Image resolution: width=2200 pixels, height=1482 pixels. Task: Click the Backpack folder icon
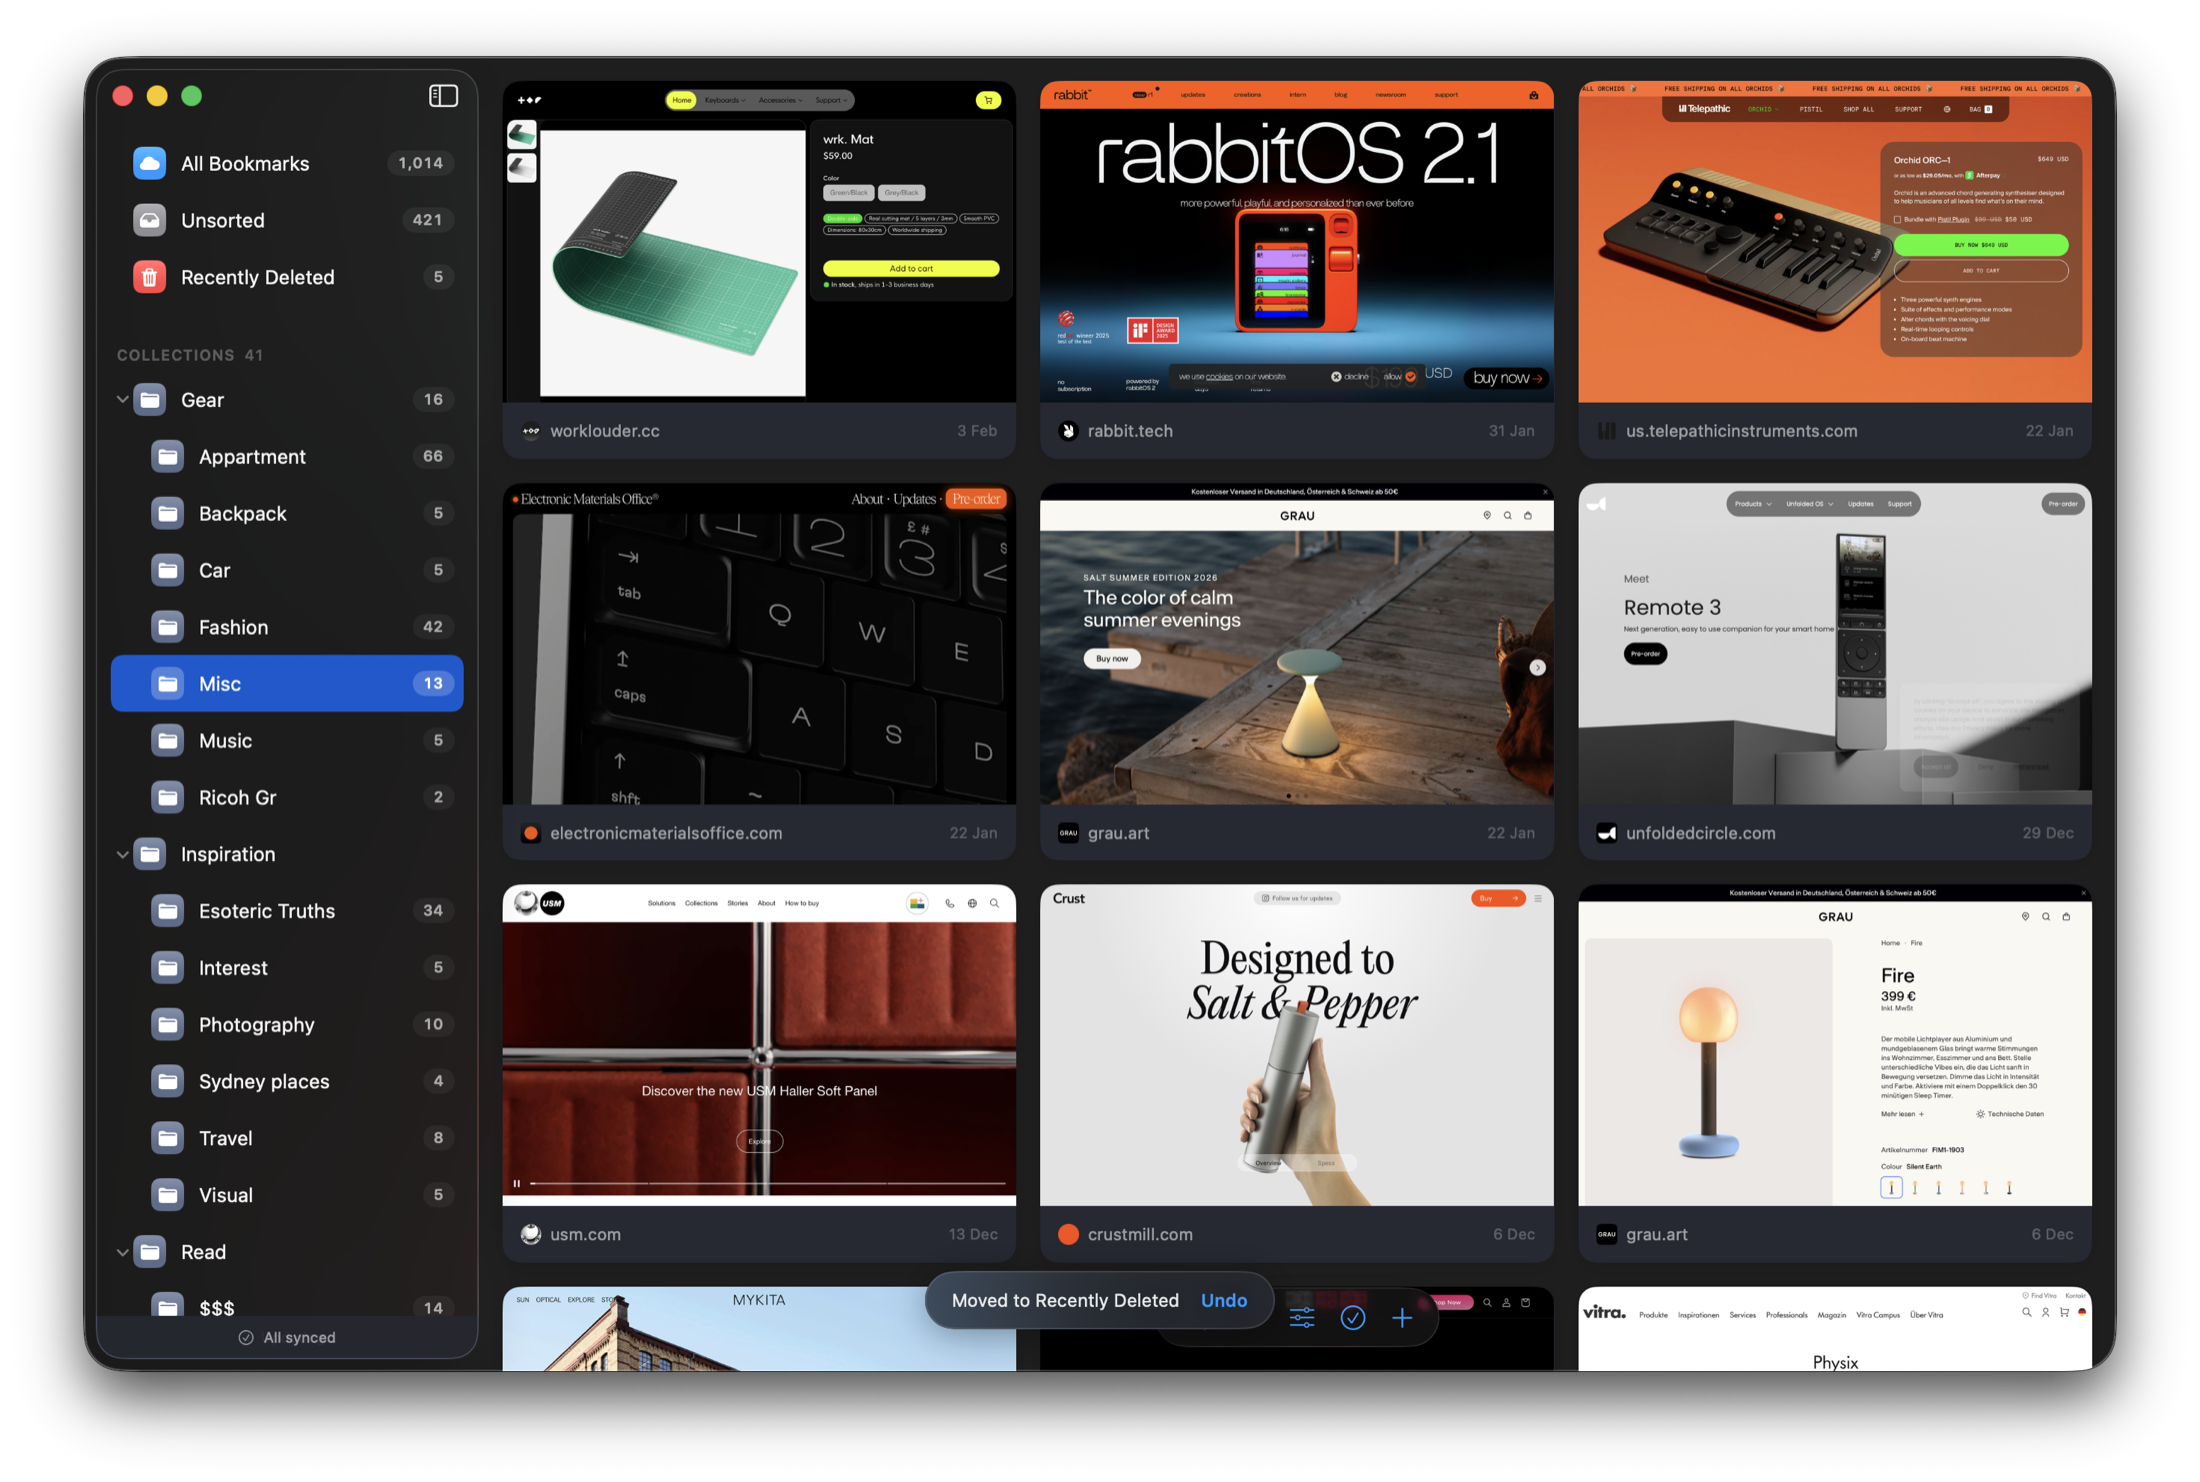pos(168,514)
